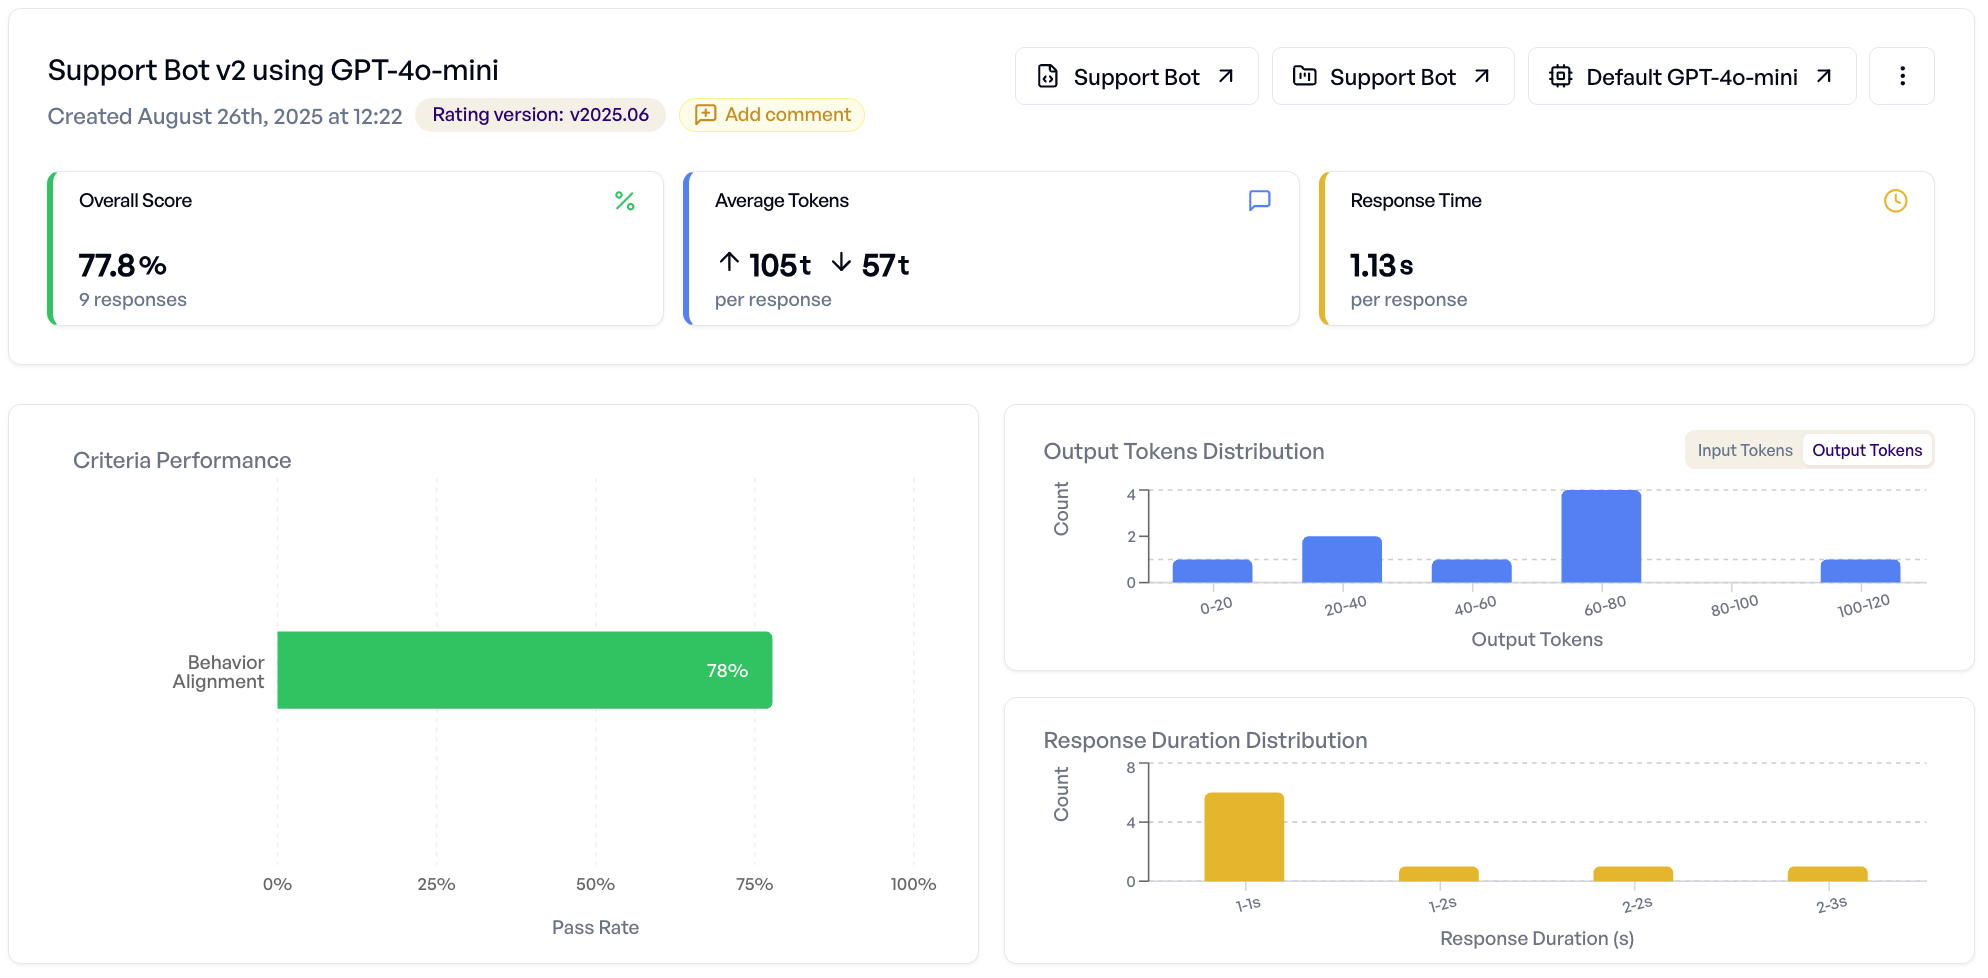Click the green Behavior Alignment 78% bar
This screenshot has width=1988, height=978.
click(524, 670)
